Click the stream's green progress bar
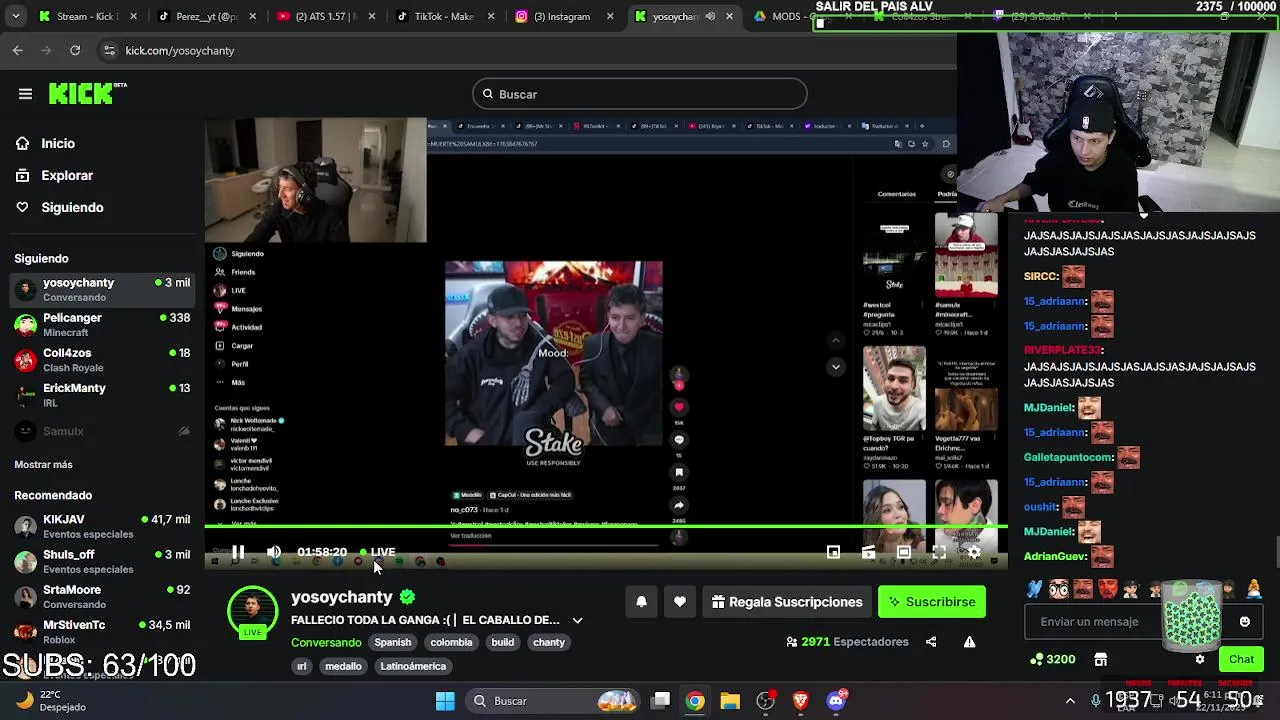This screenshot has height=720, width=1280. point(605,526)
